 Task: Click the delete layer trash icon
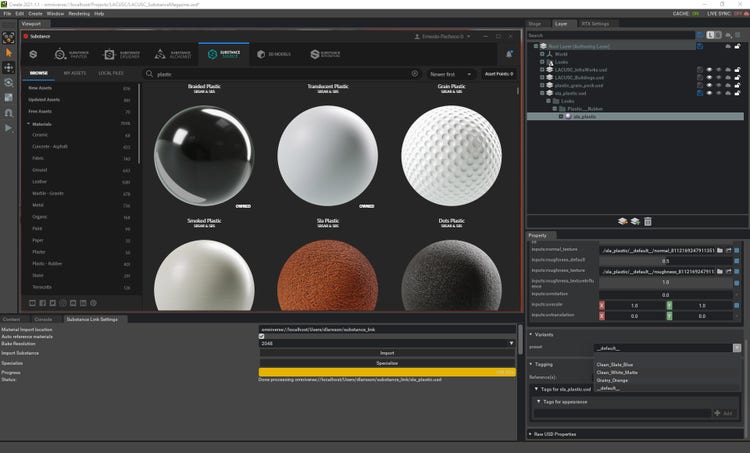pos(648,221)
